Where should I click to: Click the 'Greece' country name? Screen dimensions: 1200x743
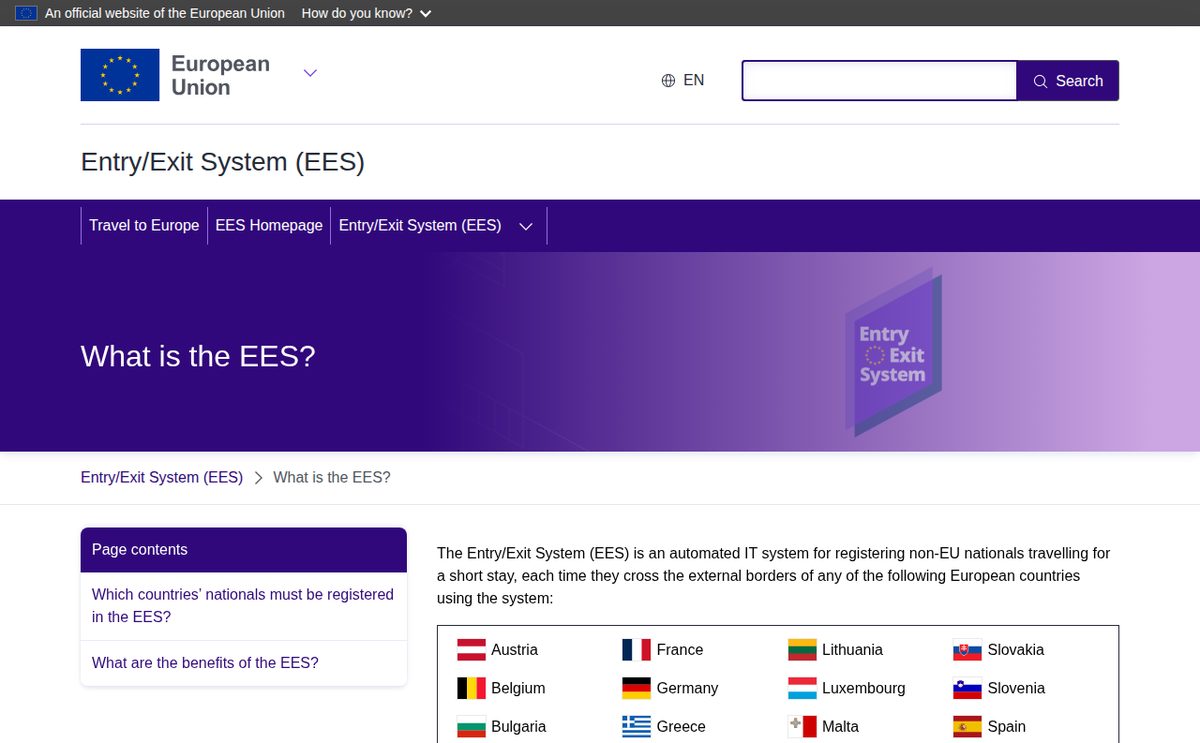click(681, 727)
